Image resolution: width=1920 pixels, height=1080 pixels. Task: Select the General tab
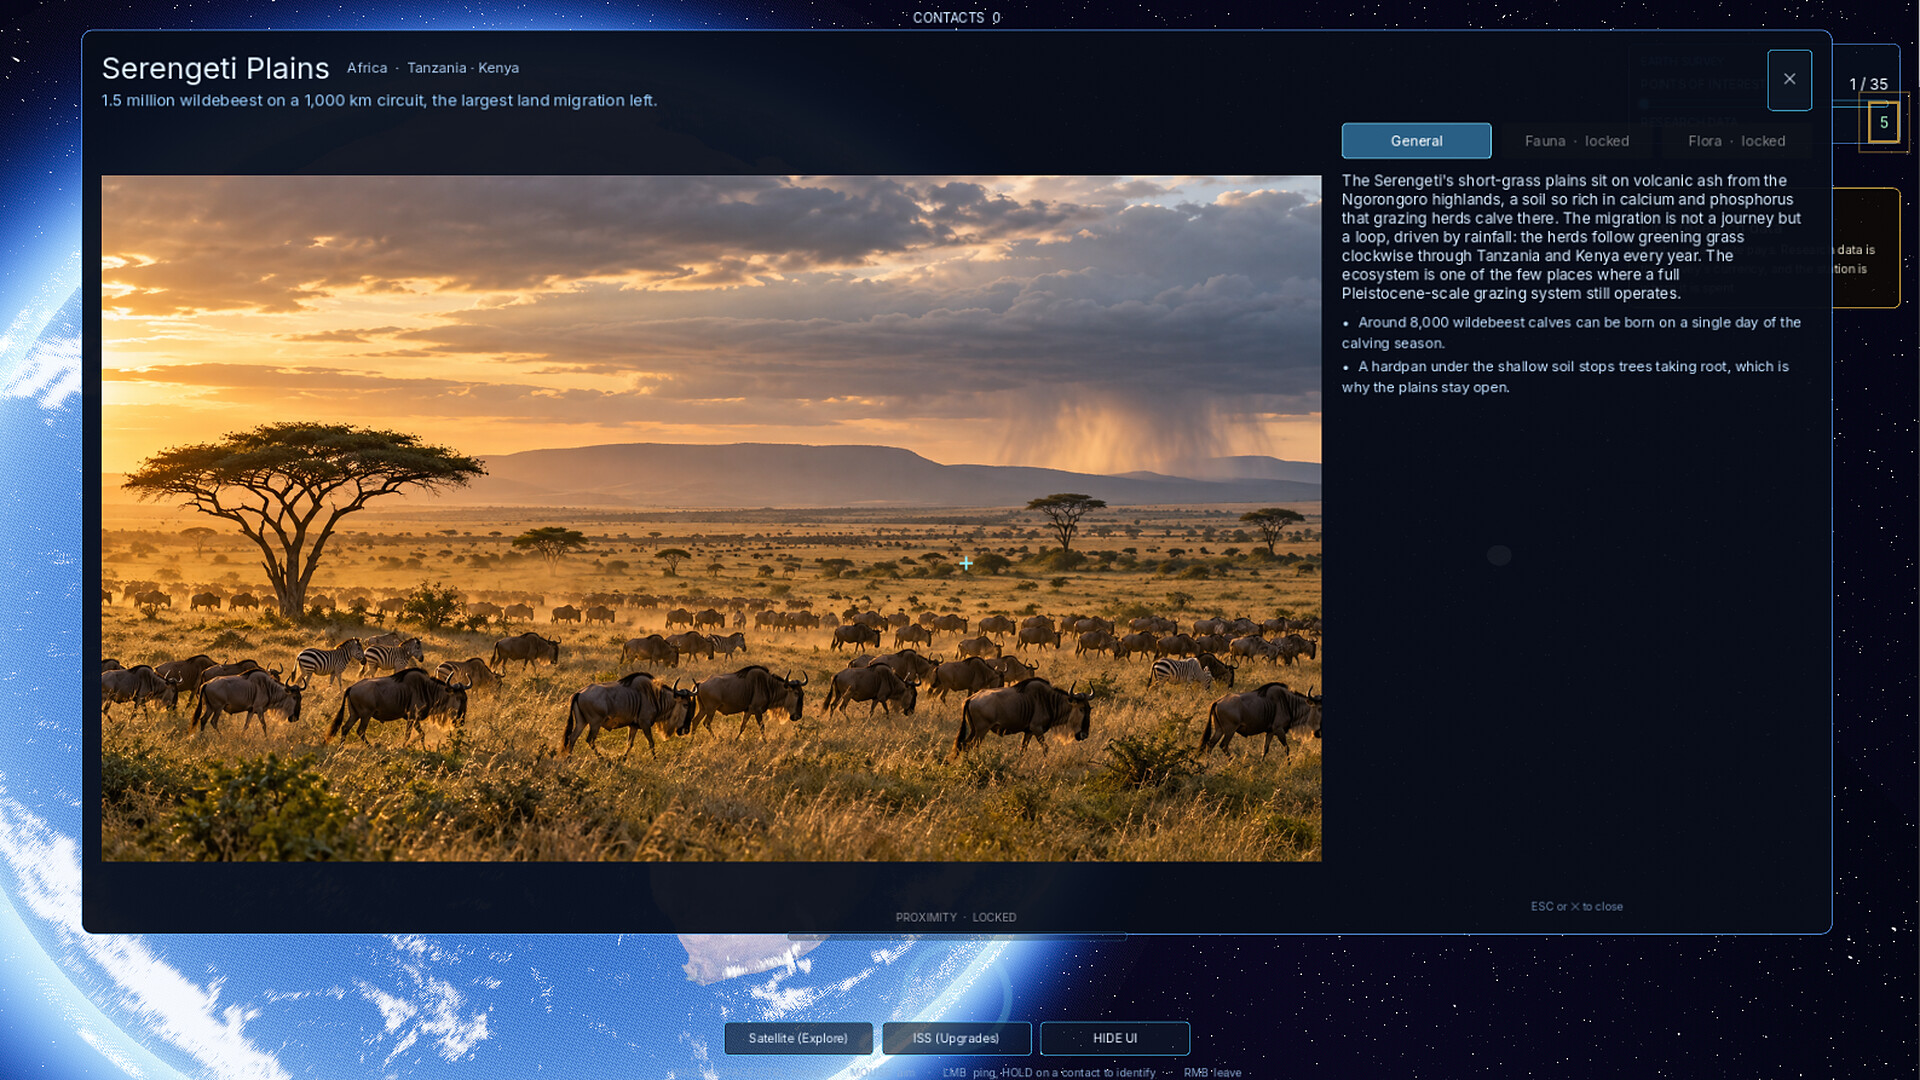1416,141
